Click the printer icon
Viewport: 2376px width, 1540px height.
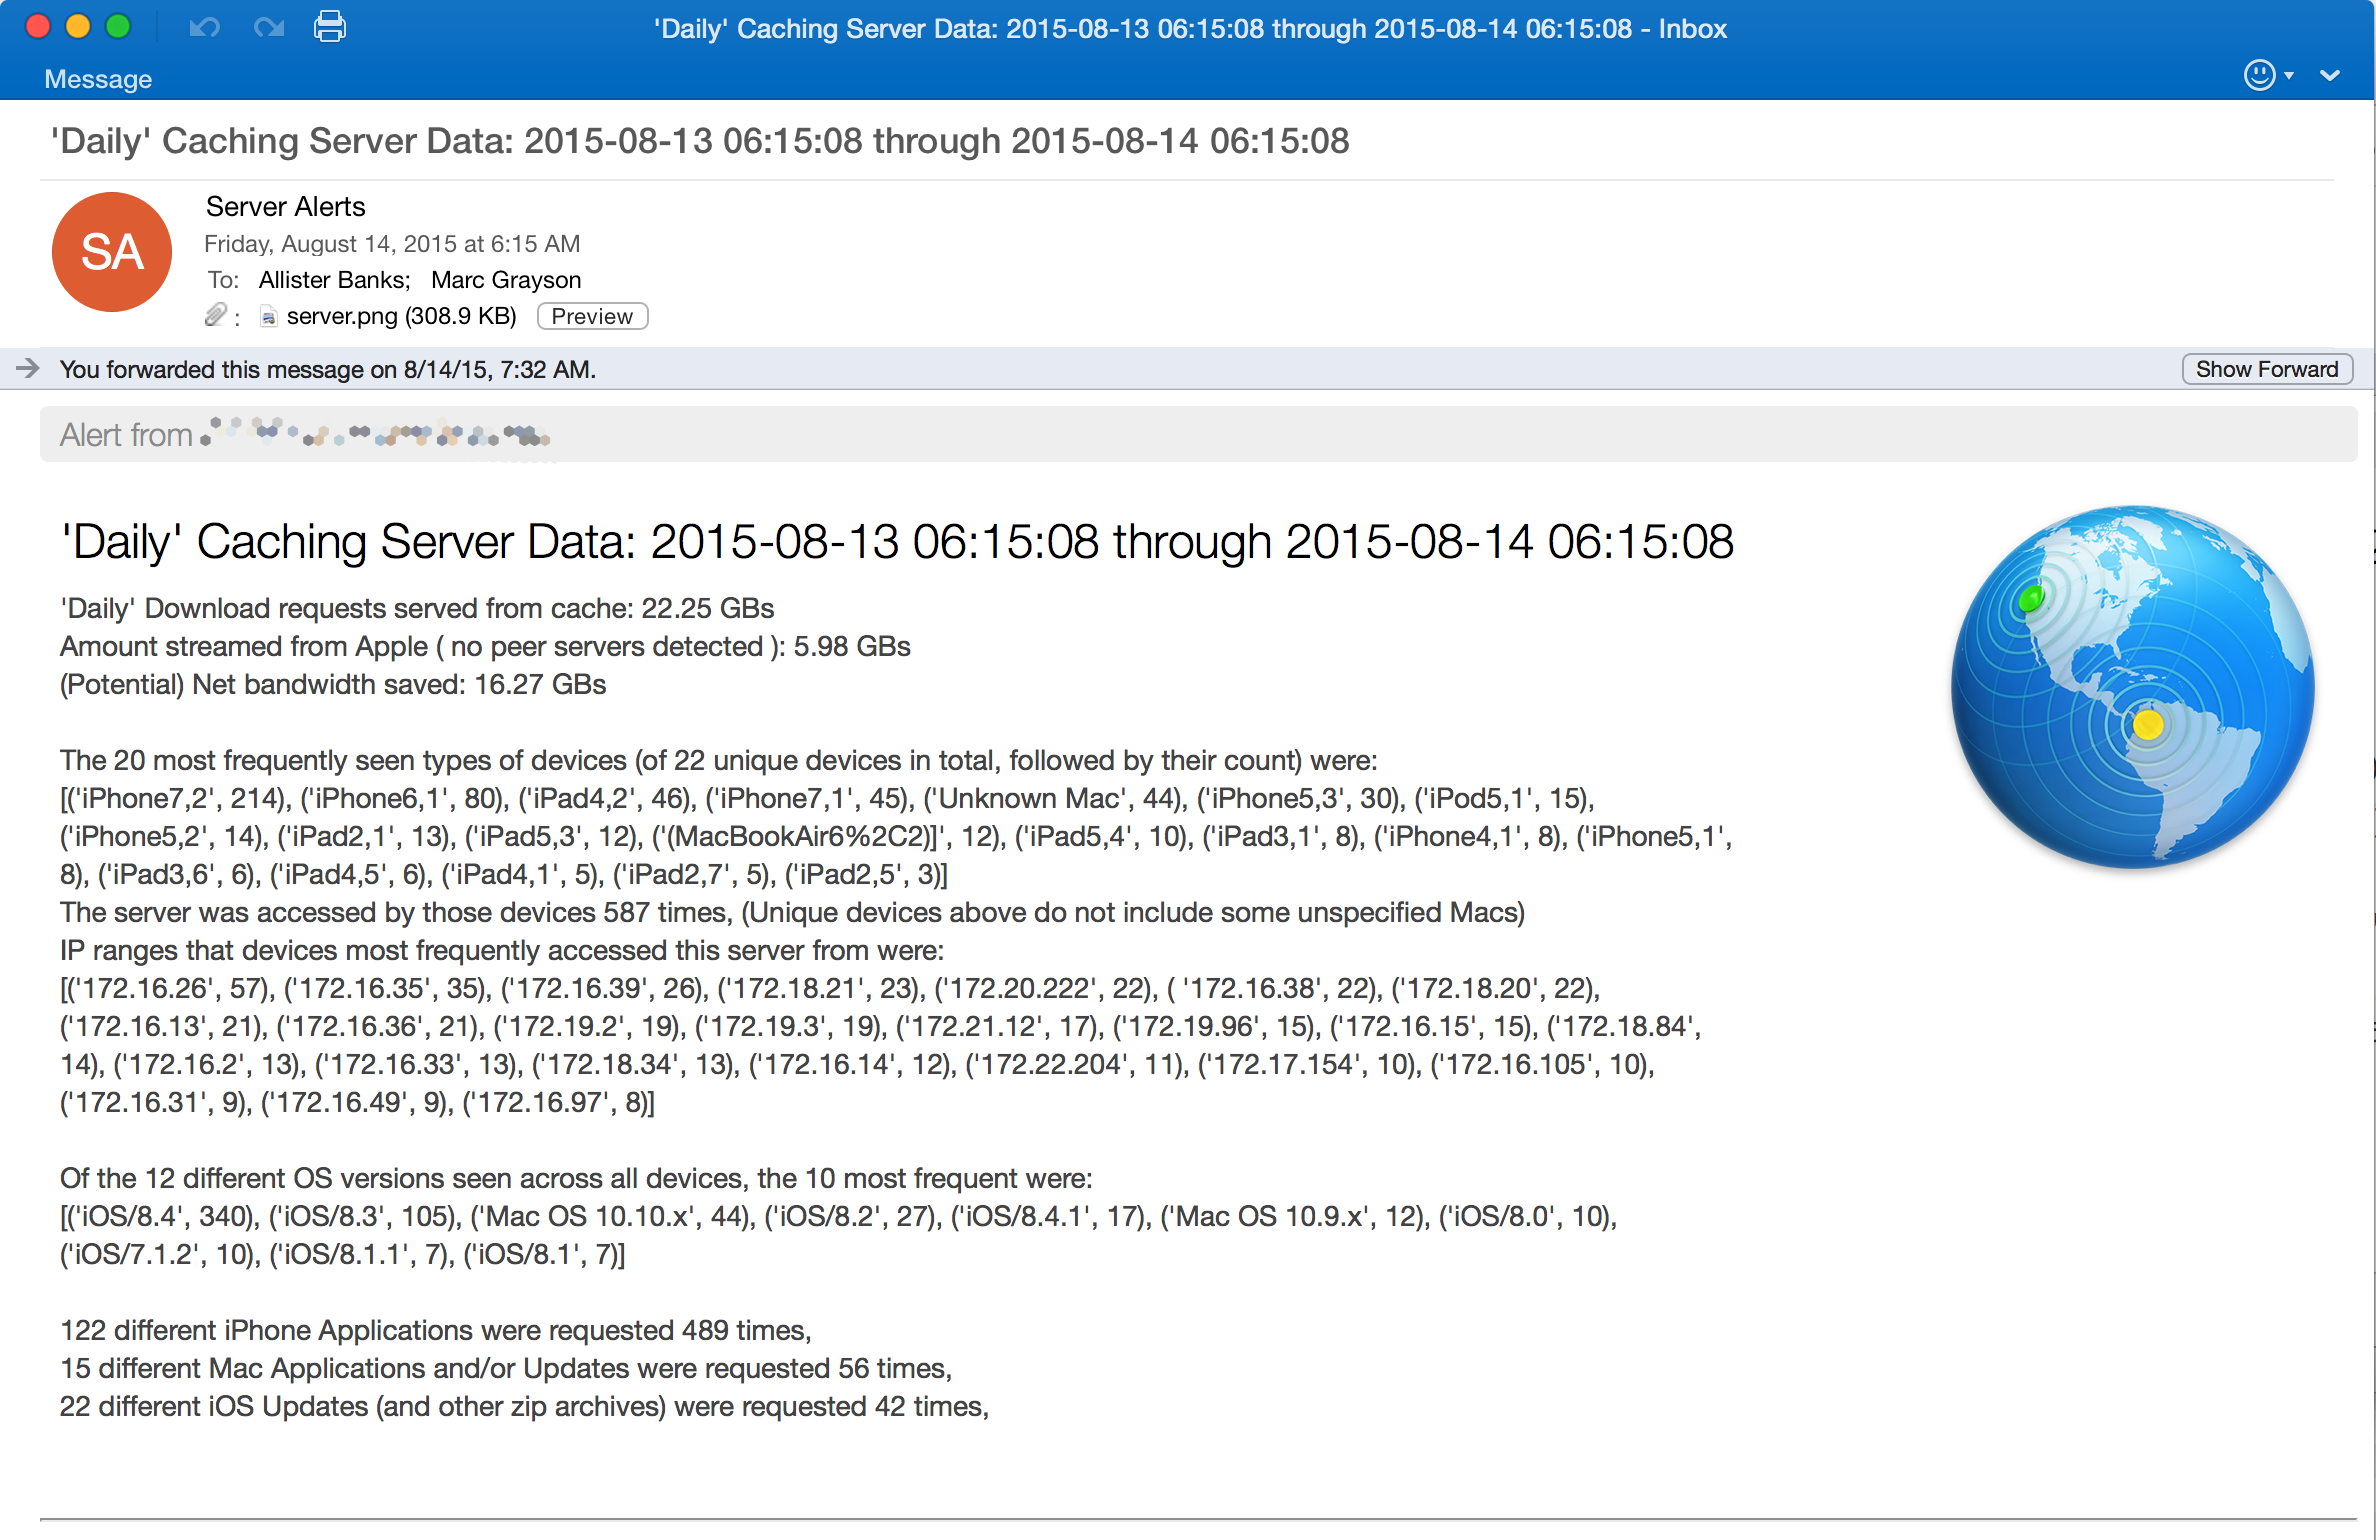click(330, 27)
